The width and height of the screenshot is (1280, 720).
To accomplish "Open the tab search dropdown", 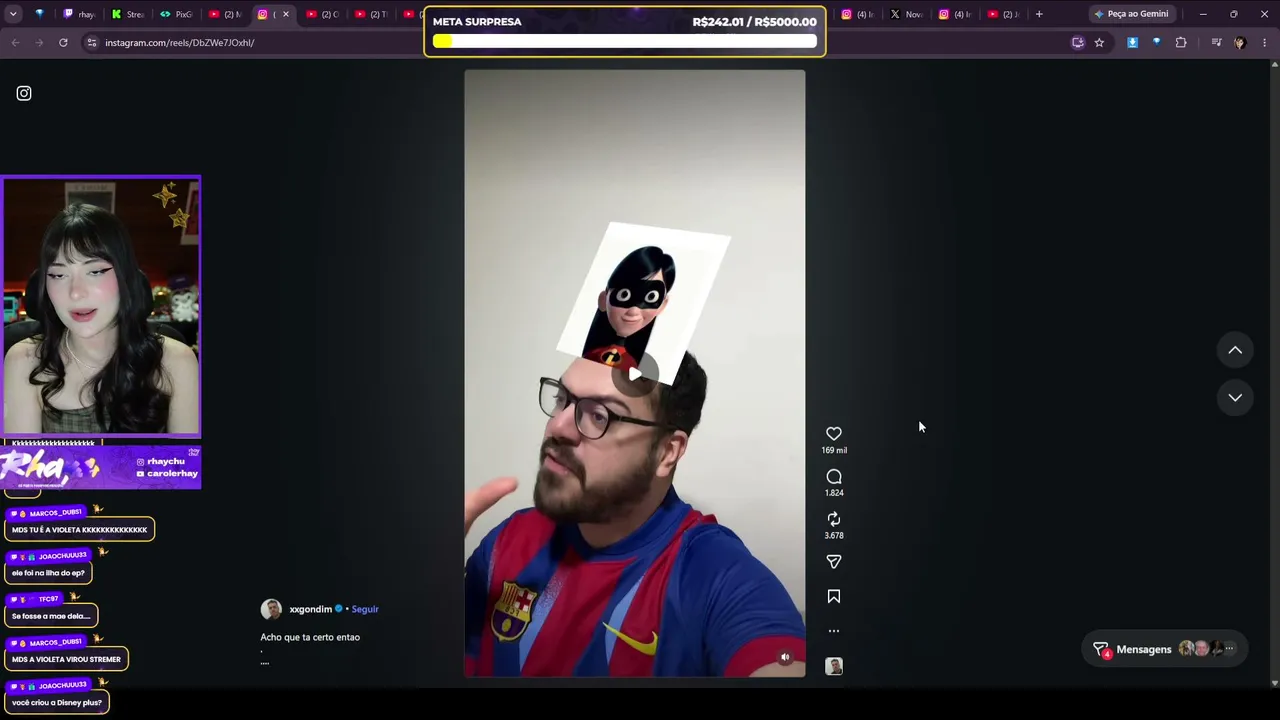I will point(13,14).
